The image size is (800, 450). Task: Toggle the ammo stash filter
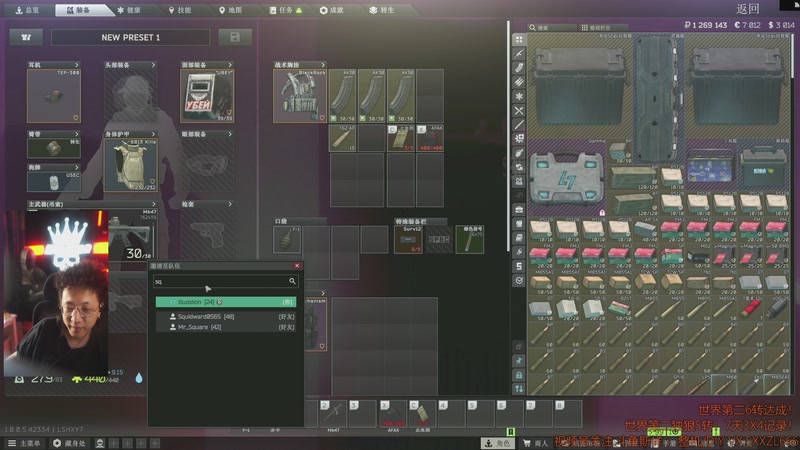(x=519, y=82)
